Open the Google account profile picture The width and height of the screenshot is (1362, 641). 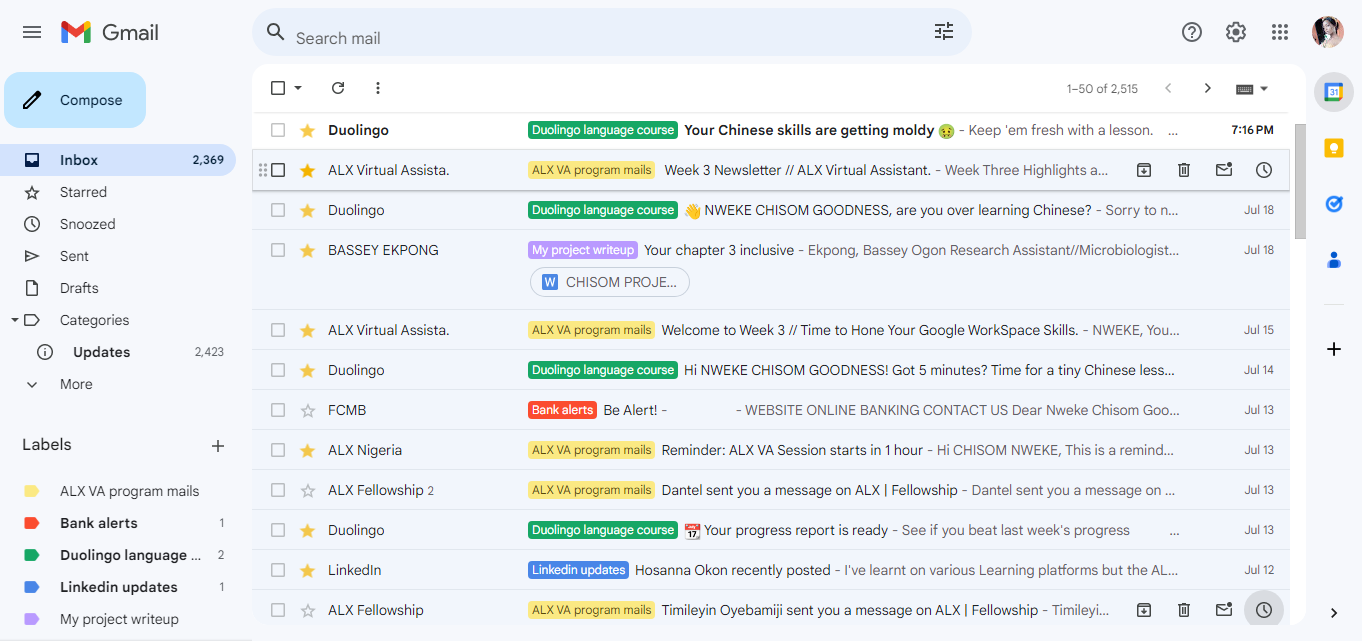pyautogui.click(x=1328, y=32)
